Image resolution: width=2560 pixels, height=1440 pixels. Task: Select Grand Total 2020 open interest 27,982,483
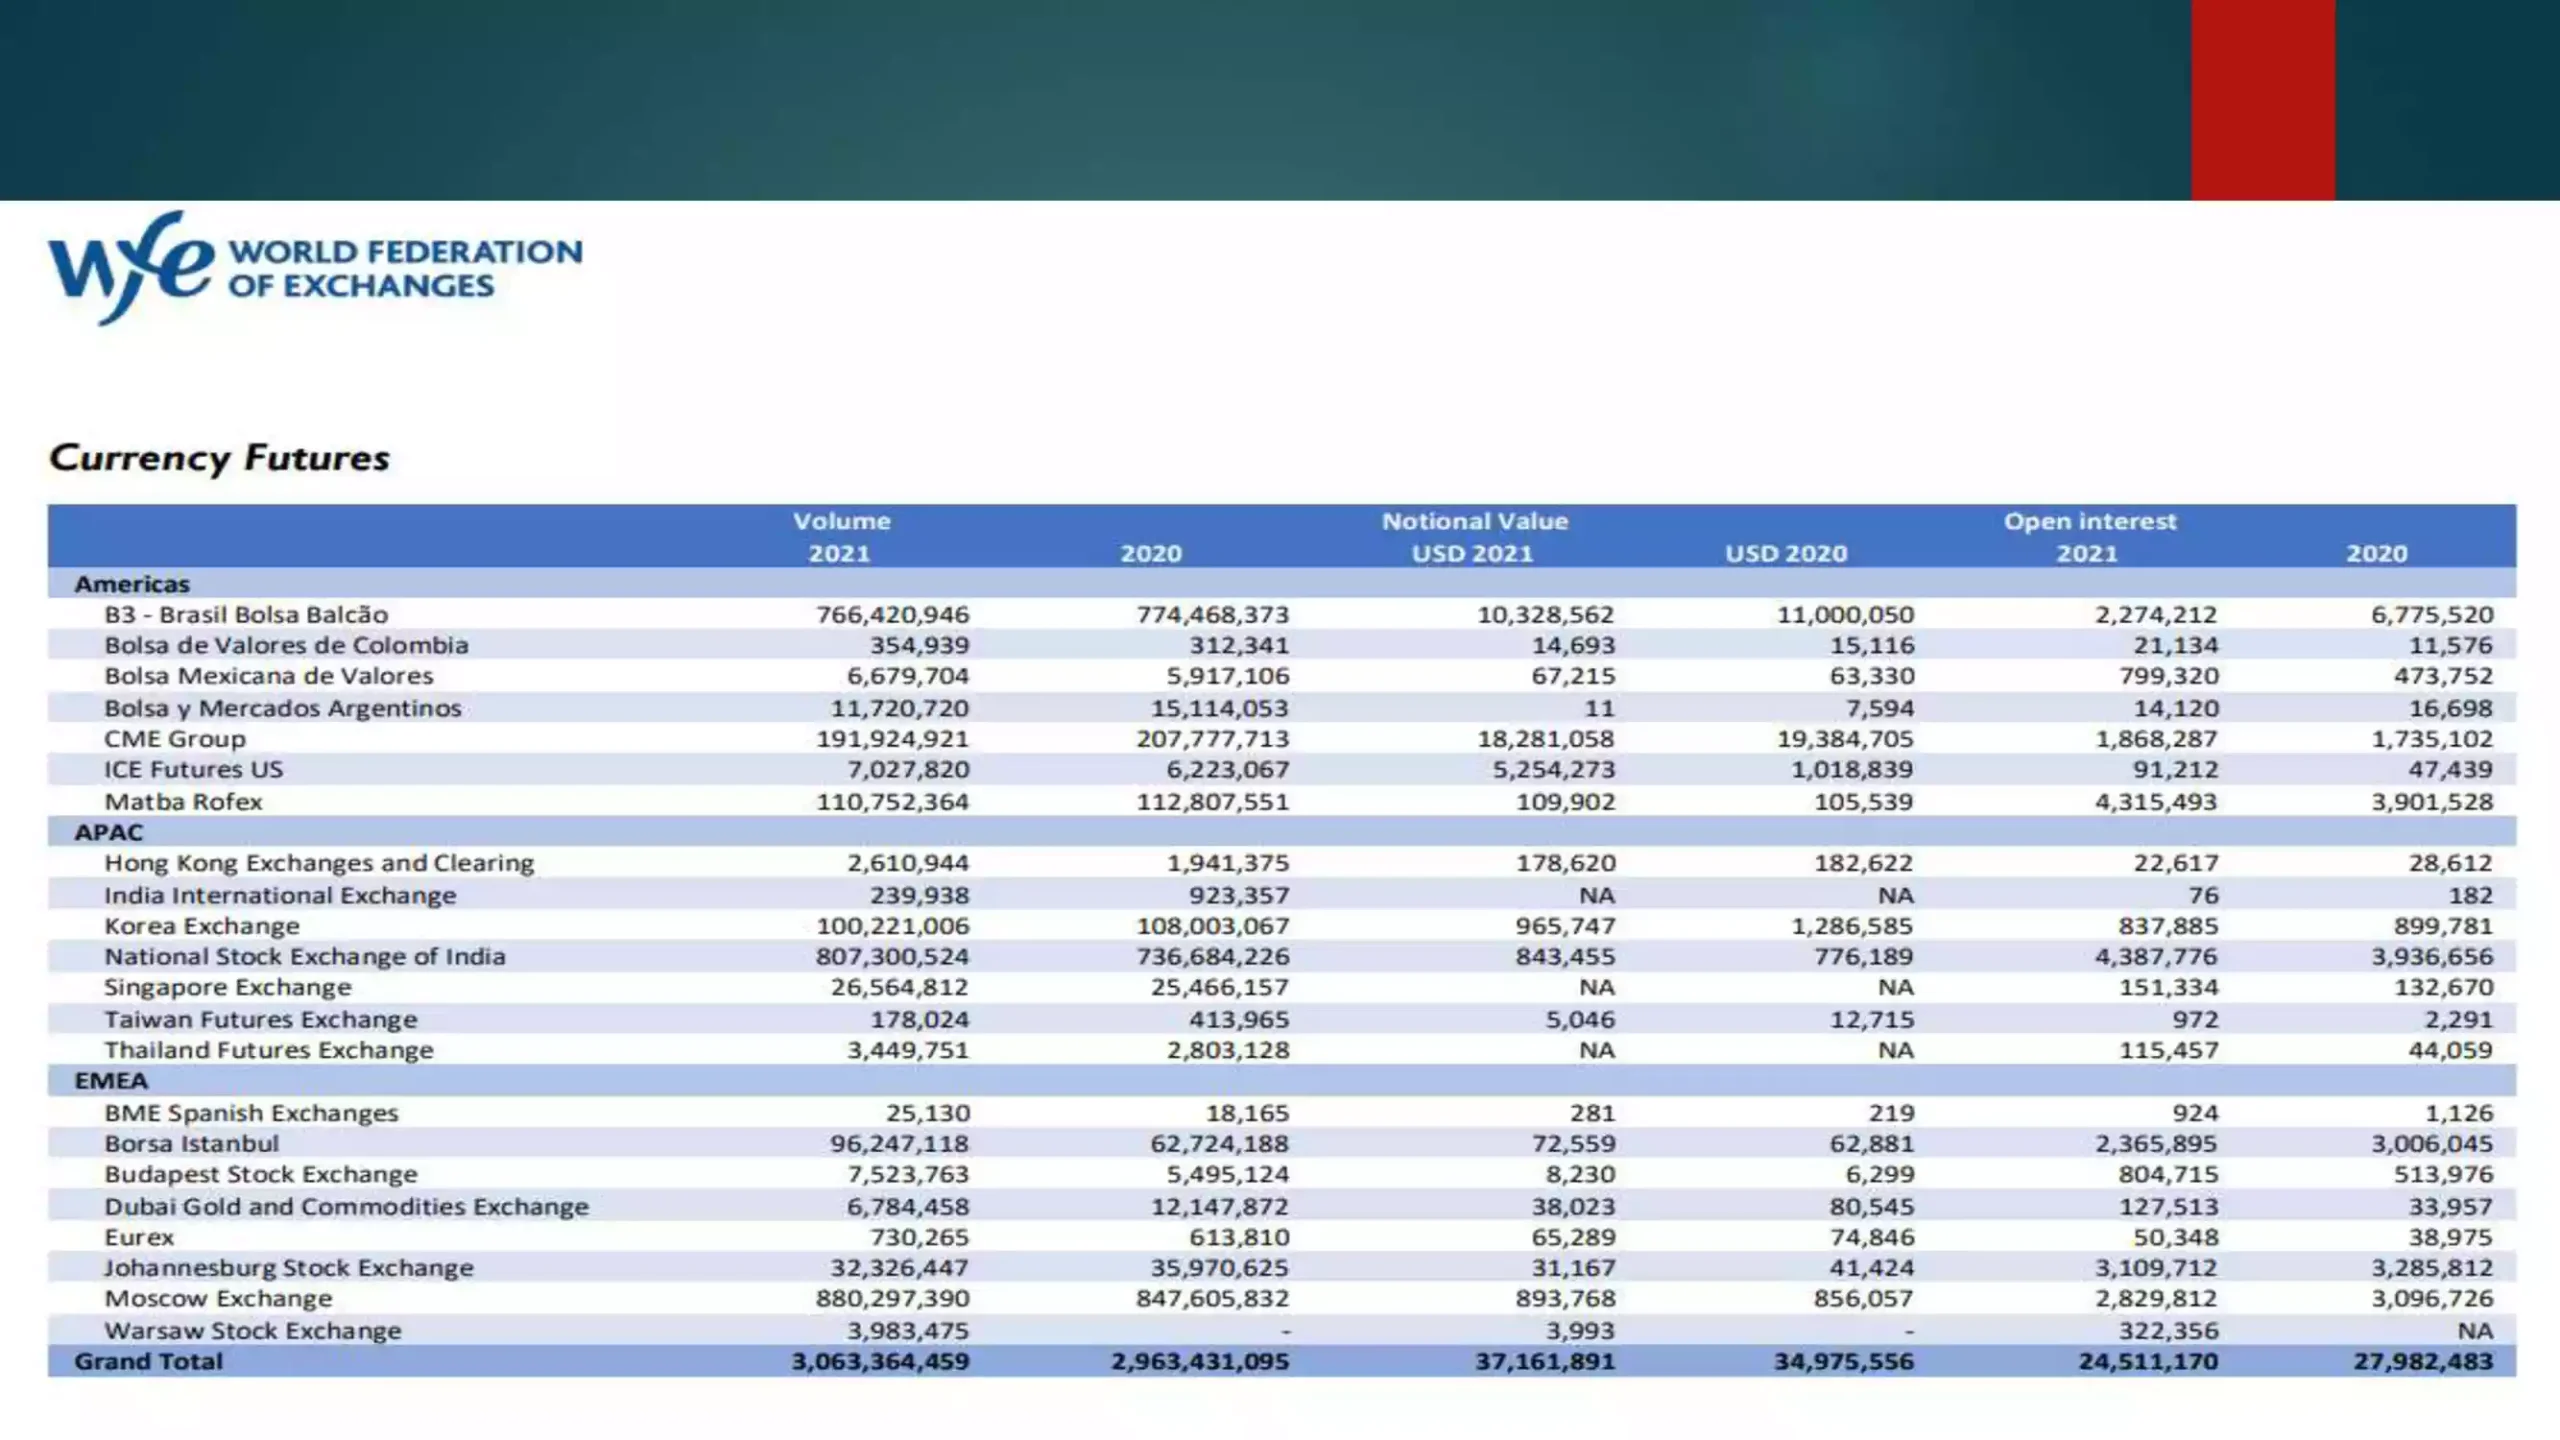(2424, 1362)
